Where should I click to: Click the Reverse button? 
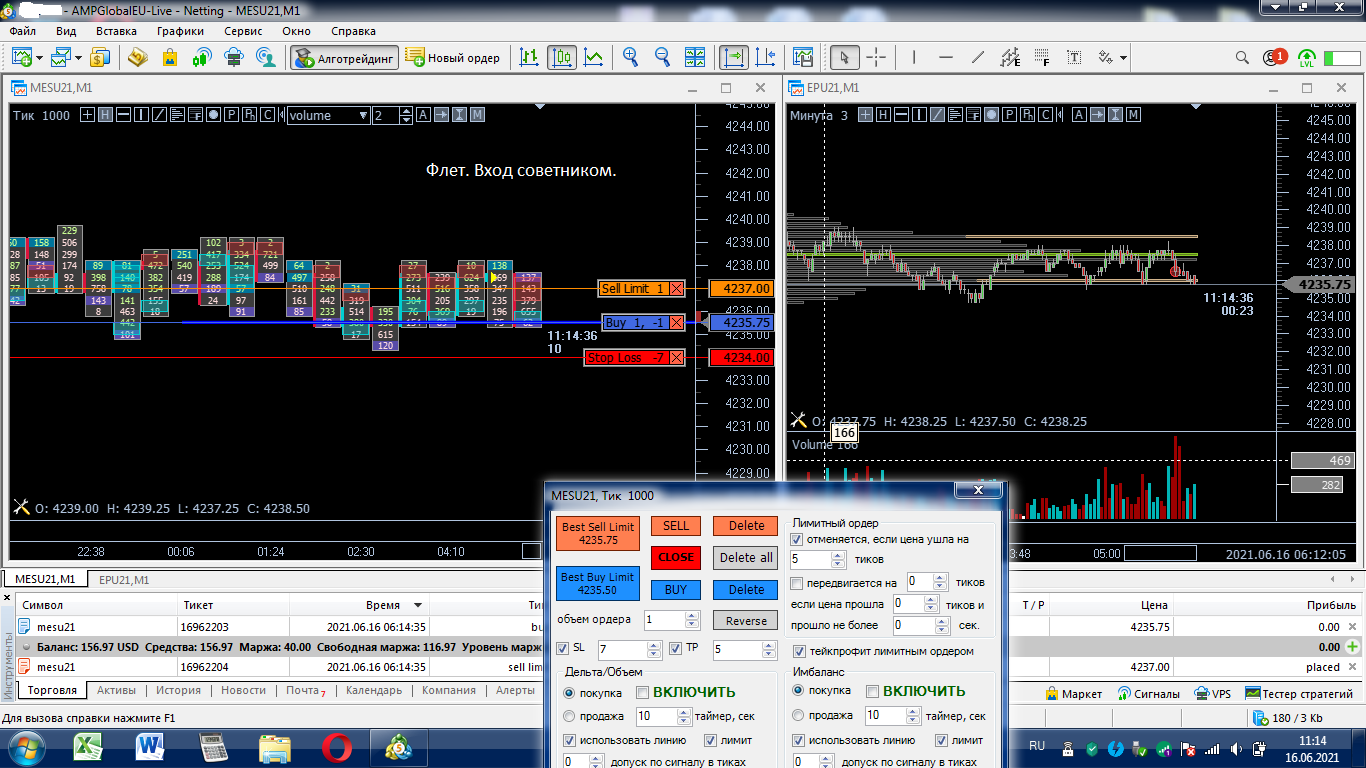click(746, 621)
